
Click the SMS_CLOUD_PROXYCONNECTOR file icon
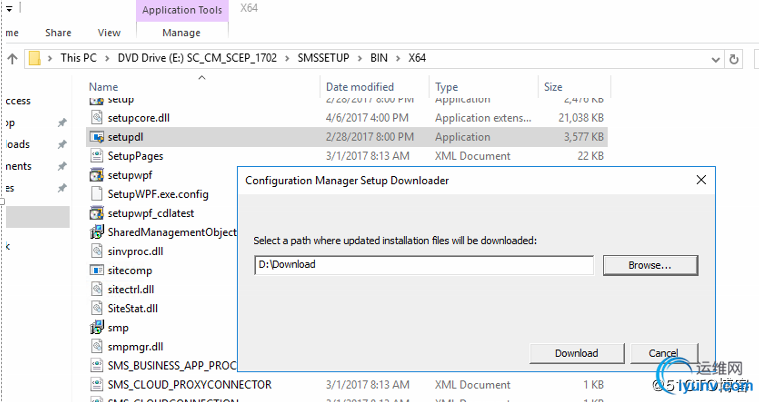(x=97, y=385)
